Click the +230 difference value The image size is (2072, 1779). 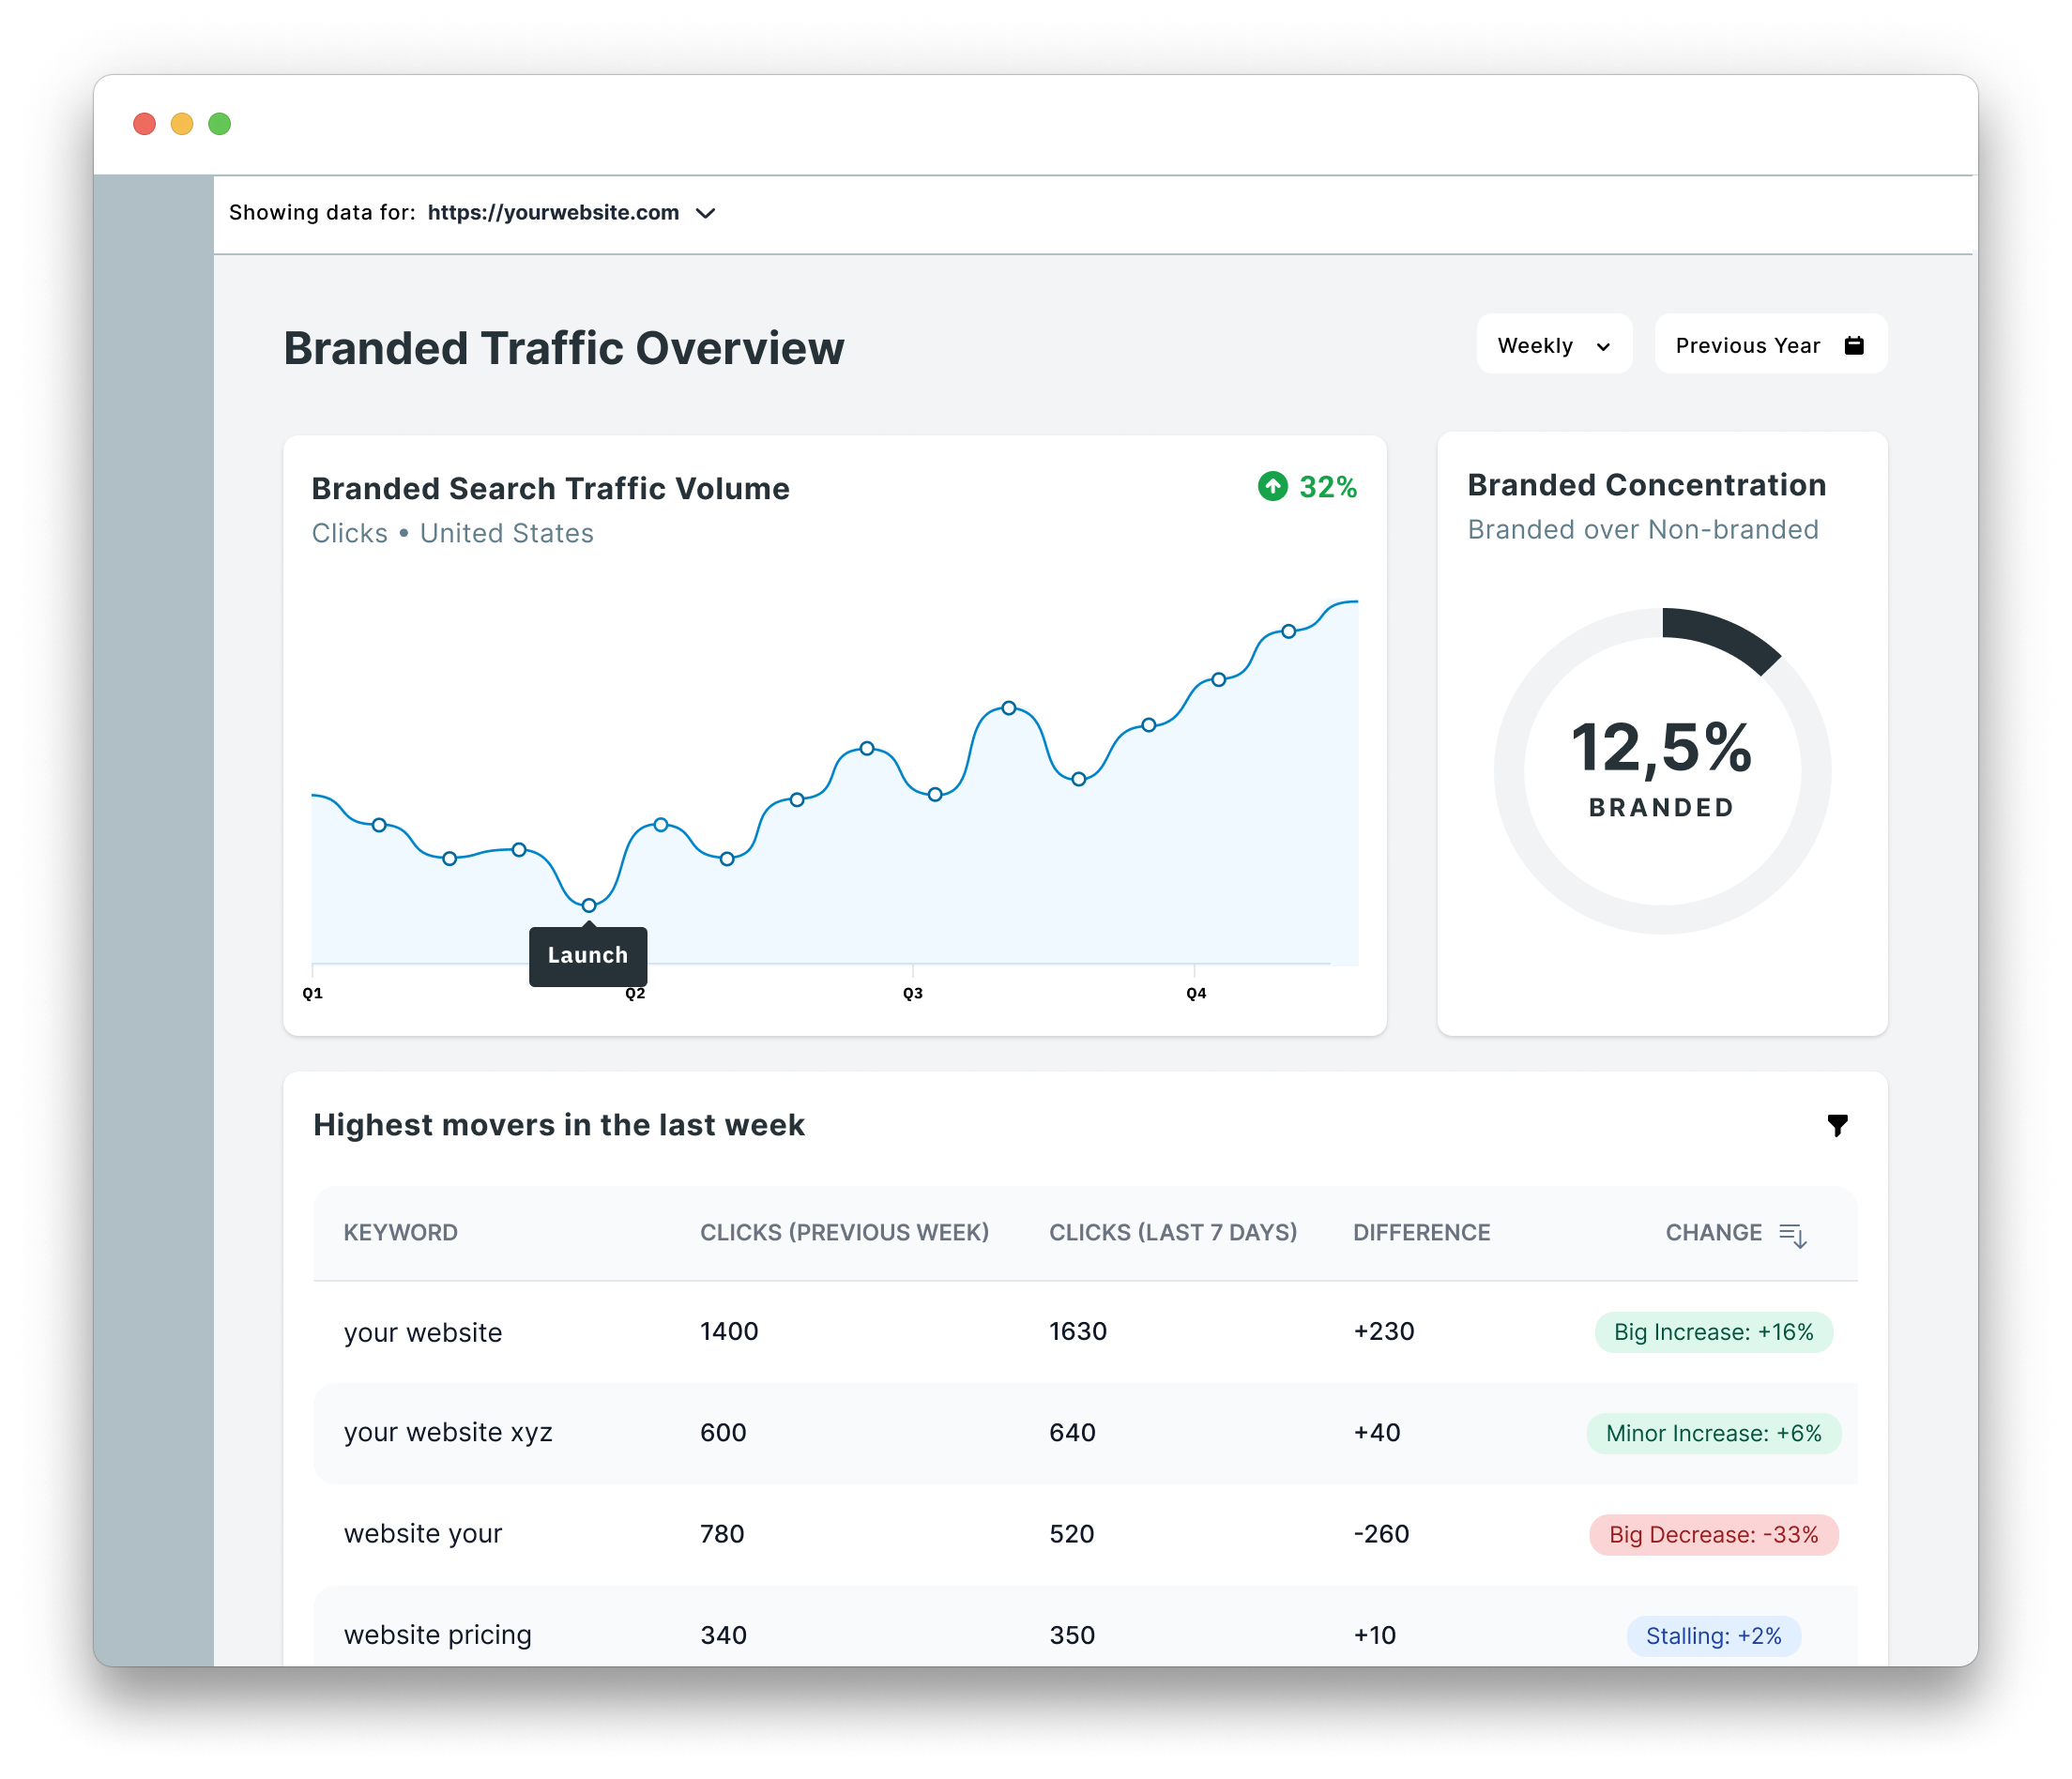click(x=1384, y=1331)
